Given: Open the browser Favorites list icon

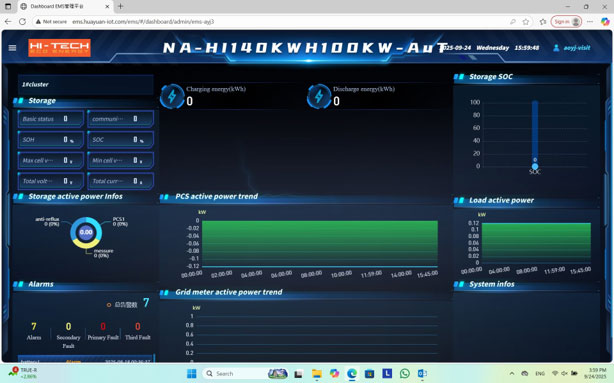Looking at the screenshot, I should pyautogui.click(x=543, y=22).
